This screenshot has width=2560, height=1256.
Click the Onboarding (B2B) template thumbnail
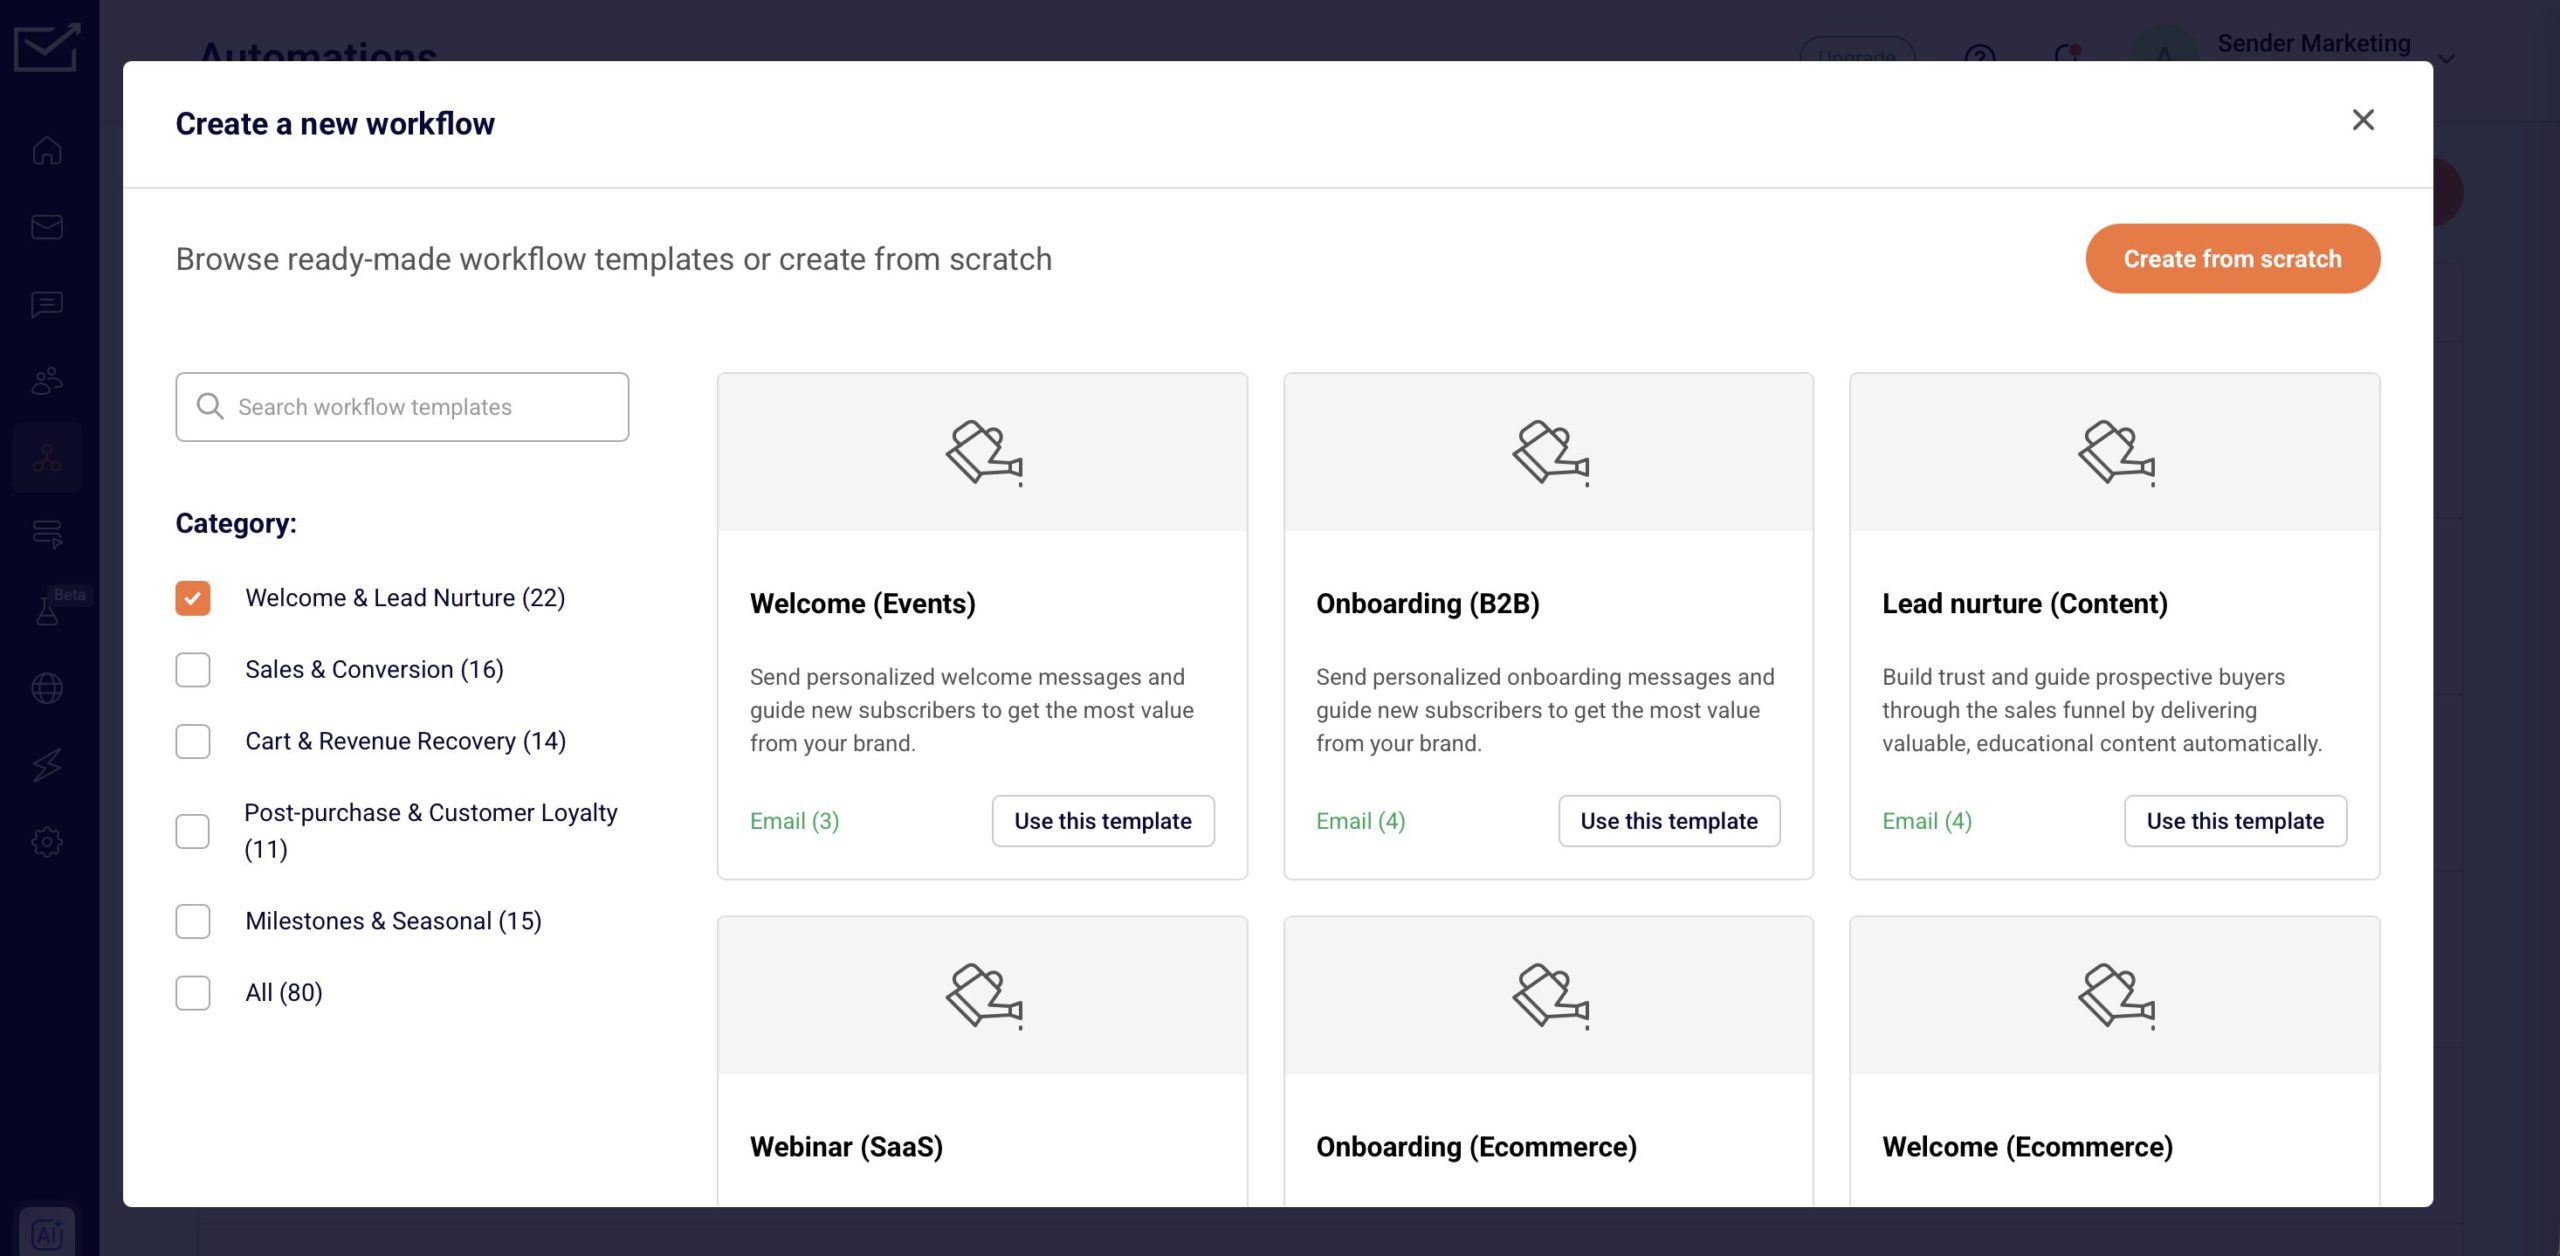[x=1548, y=452]
